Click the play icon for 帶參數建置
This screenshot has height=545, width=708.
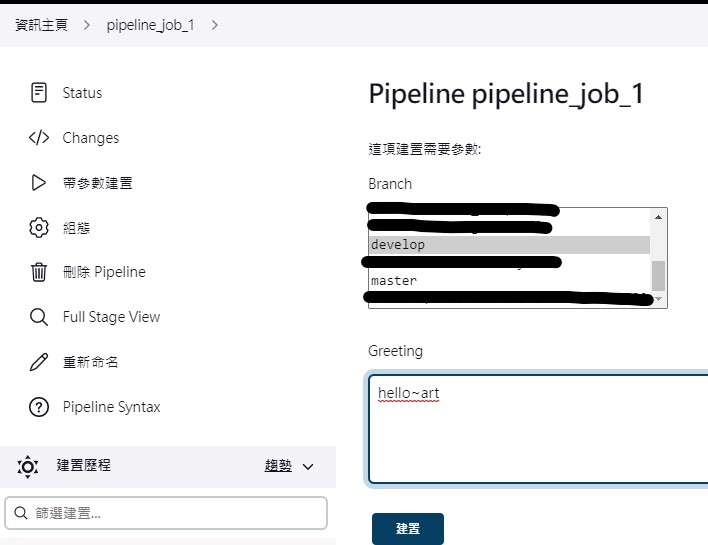[x=39, y=182]
